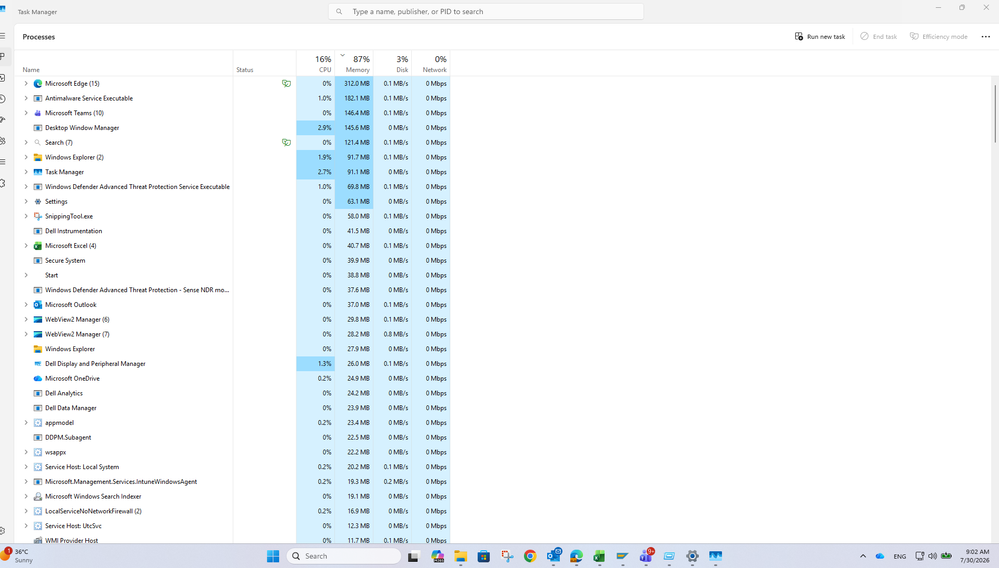Viewport: 999px width, 568px height.
Task: Open the navigation hamburger menu
Action: 3,36
